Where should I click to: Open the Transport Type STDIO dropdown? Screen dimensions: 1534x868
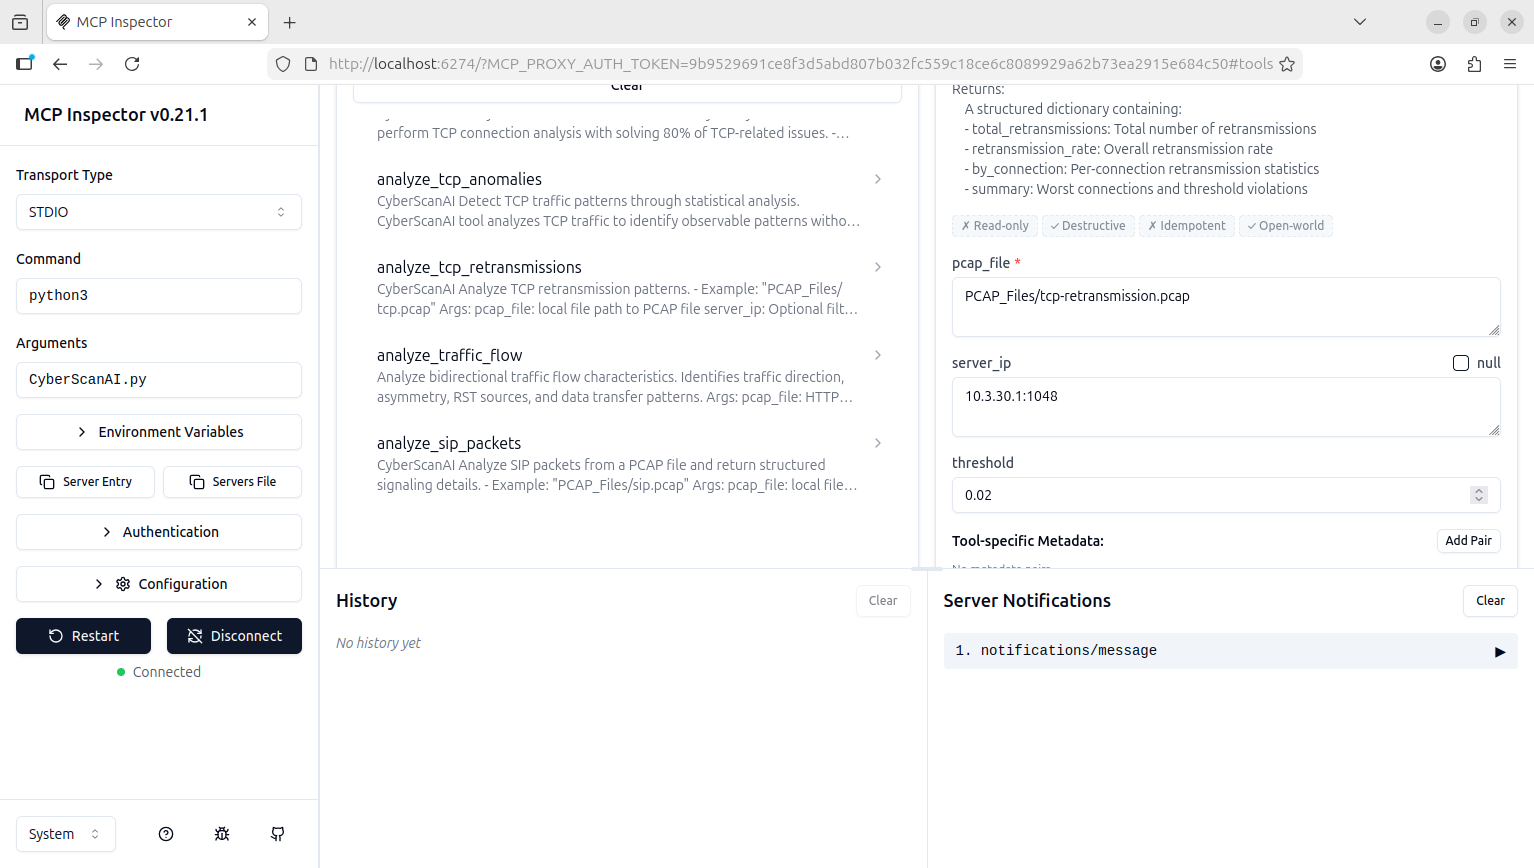(x=159, y=212)
